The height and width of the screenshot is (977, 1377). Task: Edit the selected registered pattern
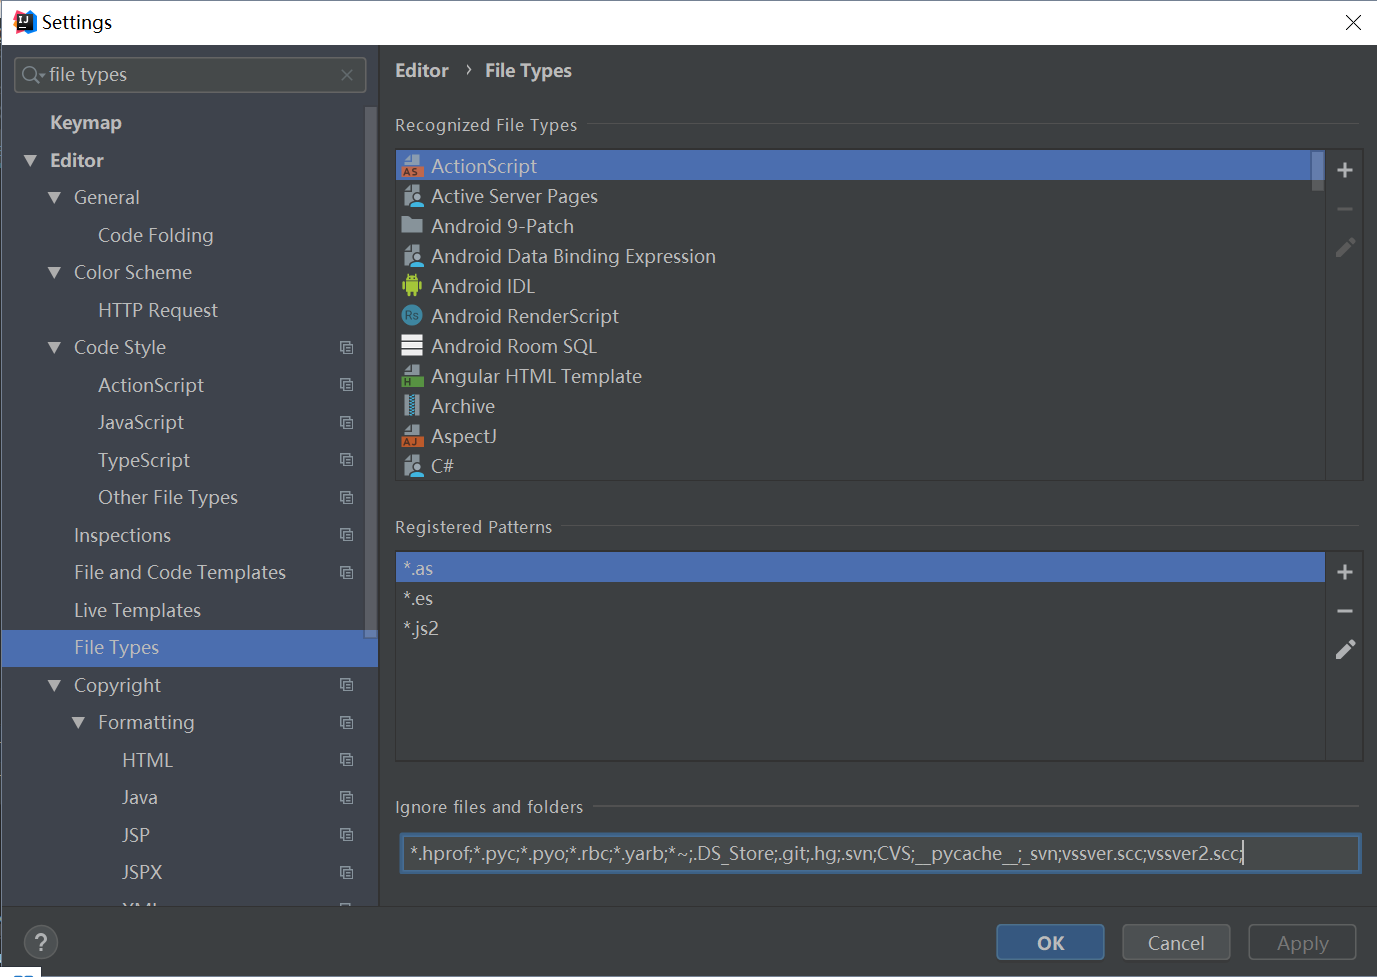tap(1345, 649)
